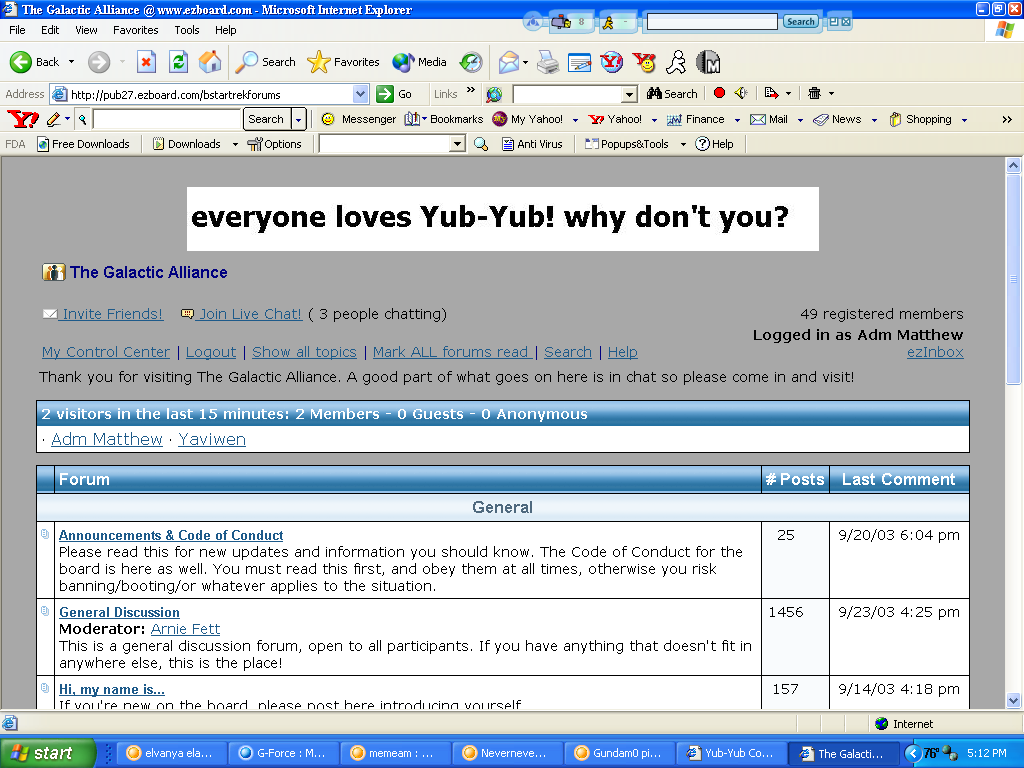Viewport: 1024px width, 768px height.
Task: Click the Invite Friends! link
Action: pos(112,314)
